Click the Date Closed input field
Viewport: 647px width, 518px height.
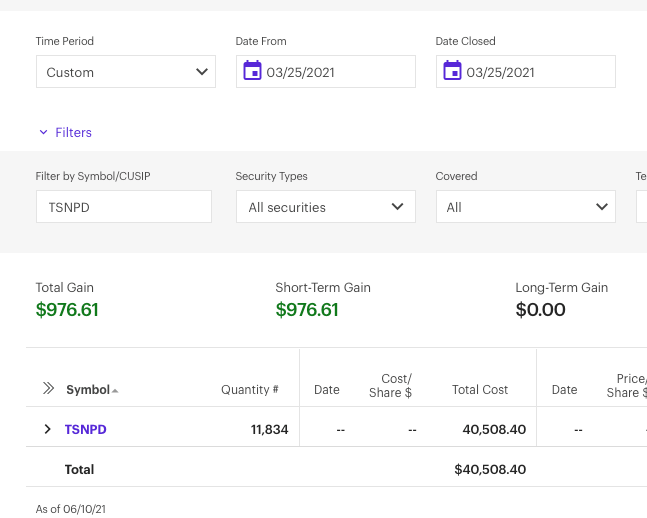tap(537, 72)
